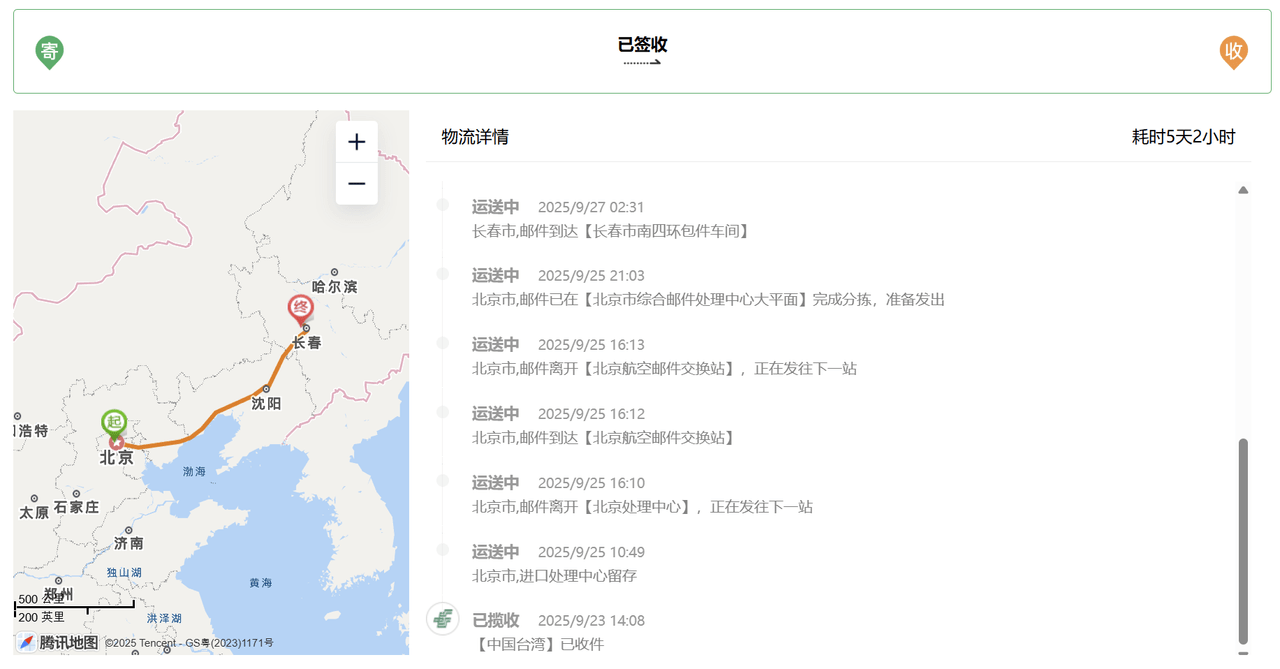This screenshot has height=669, width=1280.
Task: Click the green start marker at Beijing
Action: [x=115, y=424]
